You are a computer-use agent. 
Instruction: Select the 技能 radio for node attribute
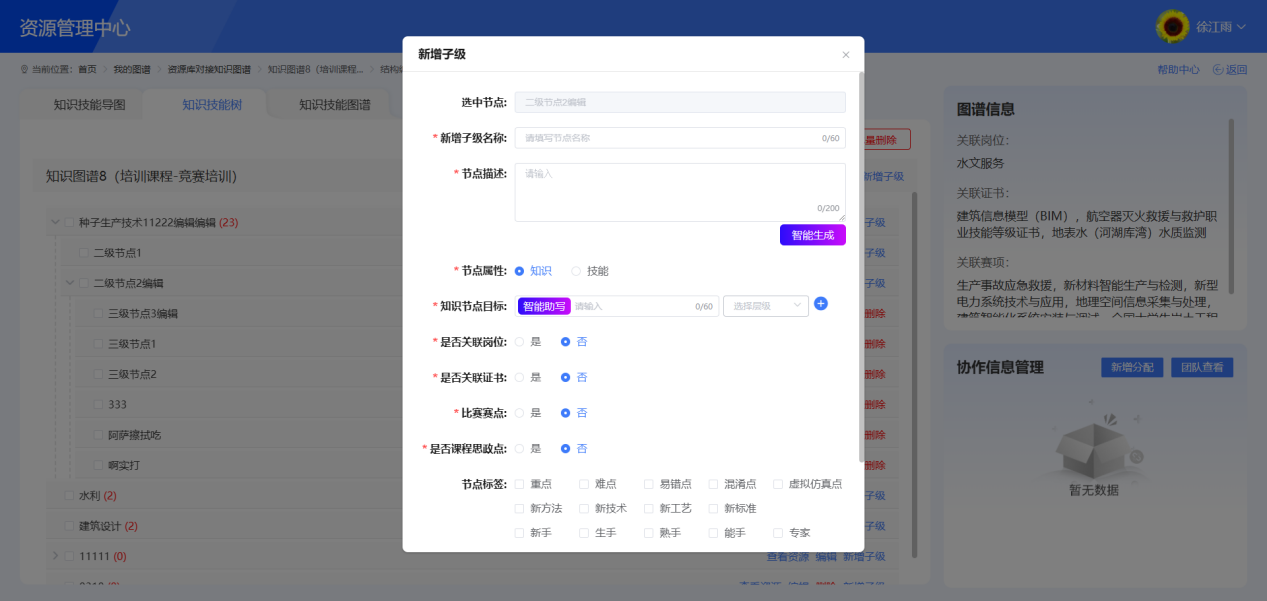pyautogui.click(x=575, y=270)
